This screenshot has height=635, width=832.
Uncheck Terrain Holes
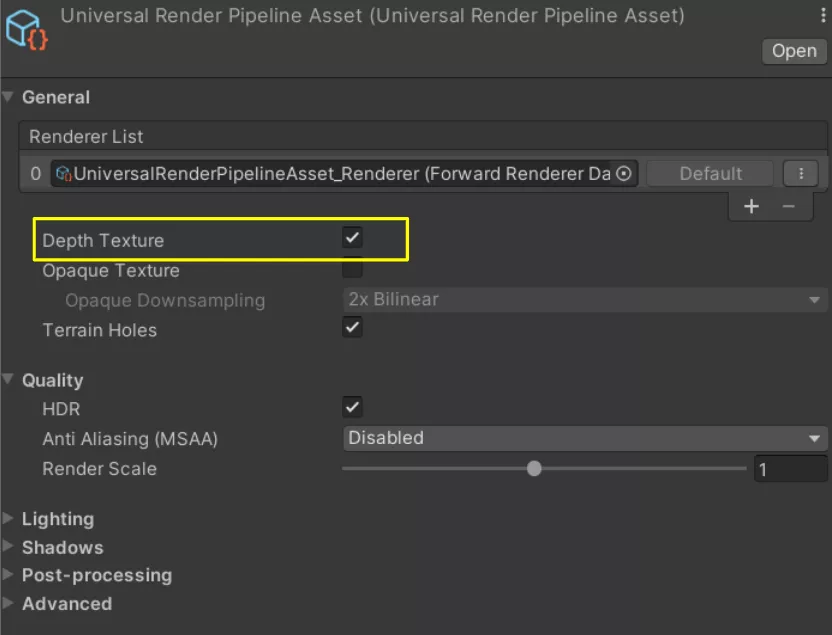(x=352, y=327)
